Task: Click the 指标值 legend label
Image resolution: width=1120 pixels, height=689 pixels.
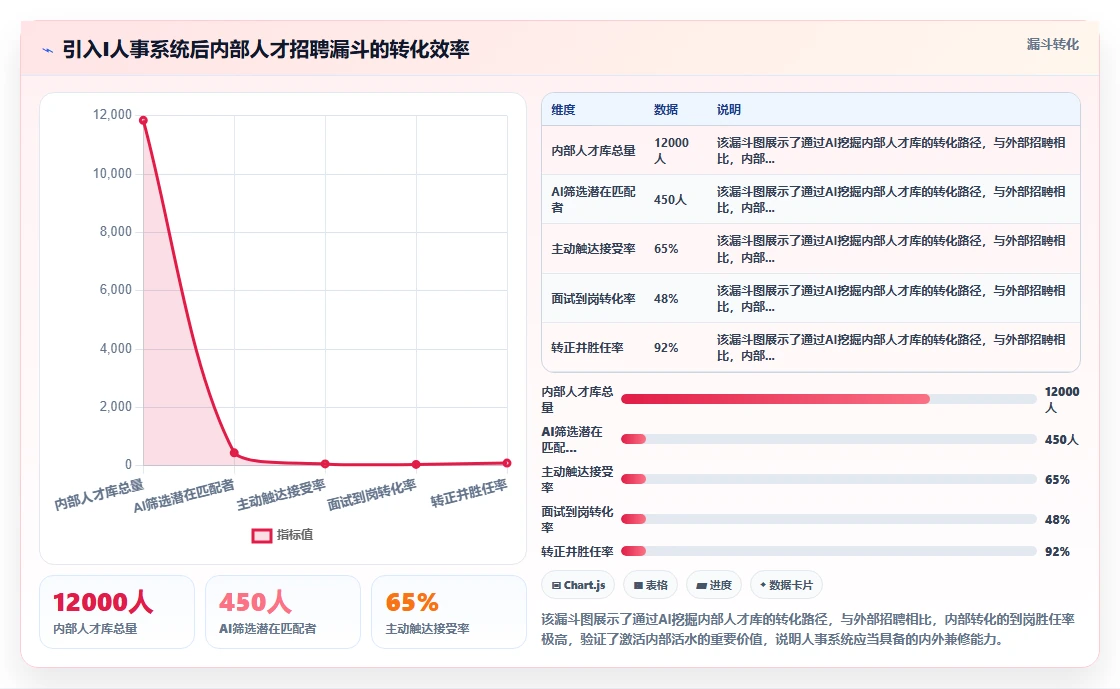Action: click(295, 535)
